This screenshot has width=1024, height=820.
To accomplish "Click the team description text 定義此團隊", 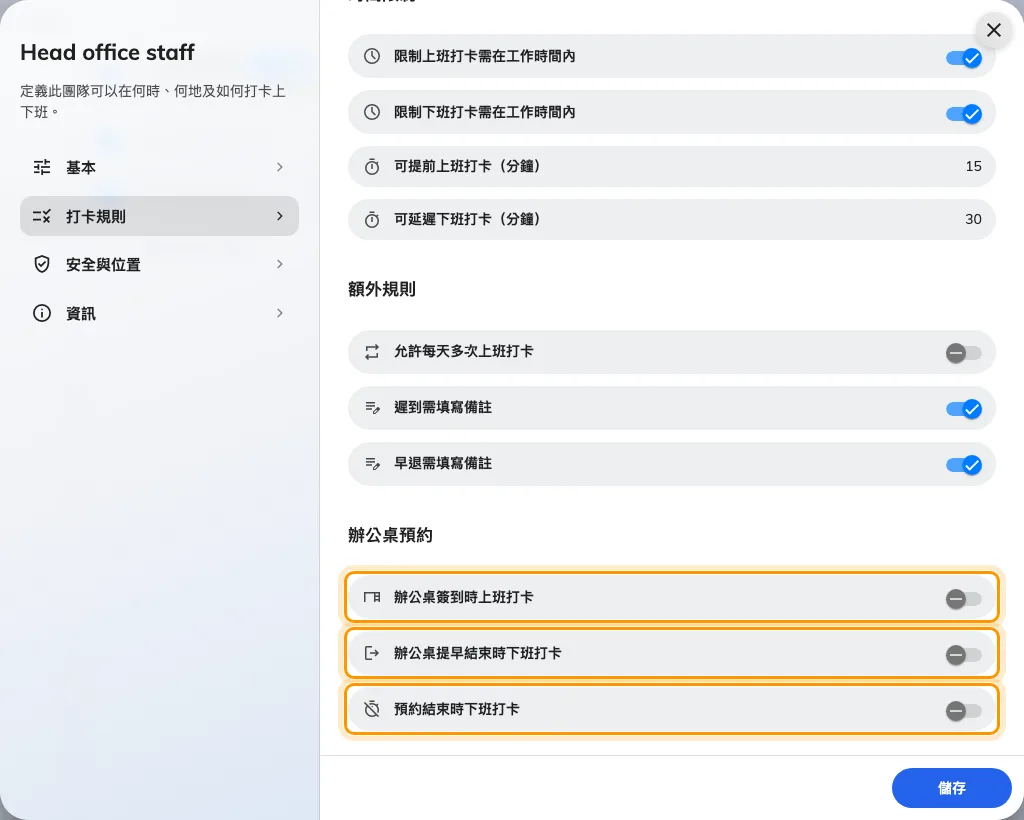I will [x=153, y=101].
